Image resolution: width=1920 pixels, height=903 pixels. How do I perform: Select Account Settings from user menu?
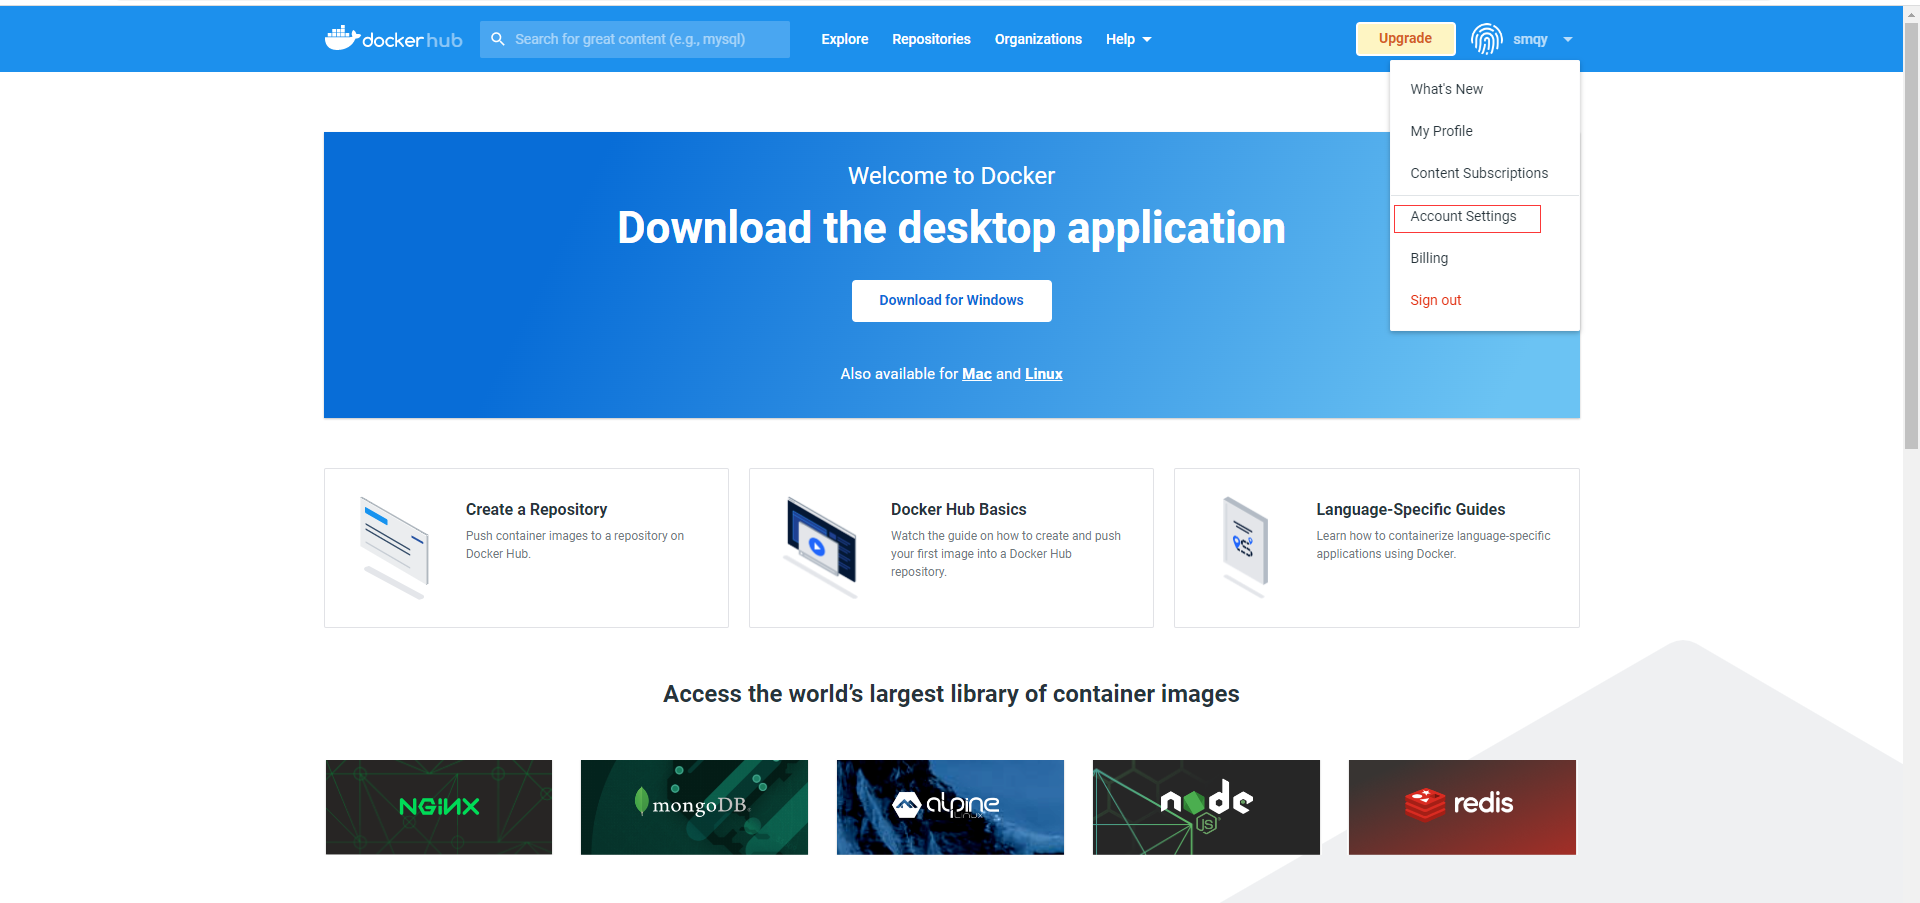click(1463, 217)
